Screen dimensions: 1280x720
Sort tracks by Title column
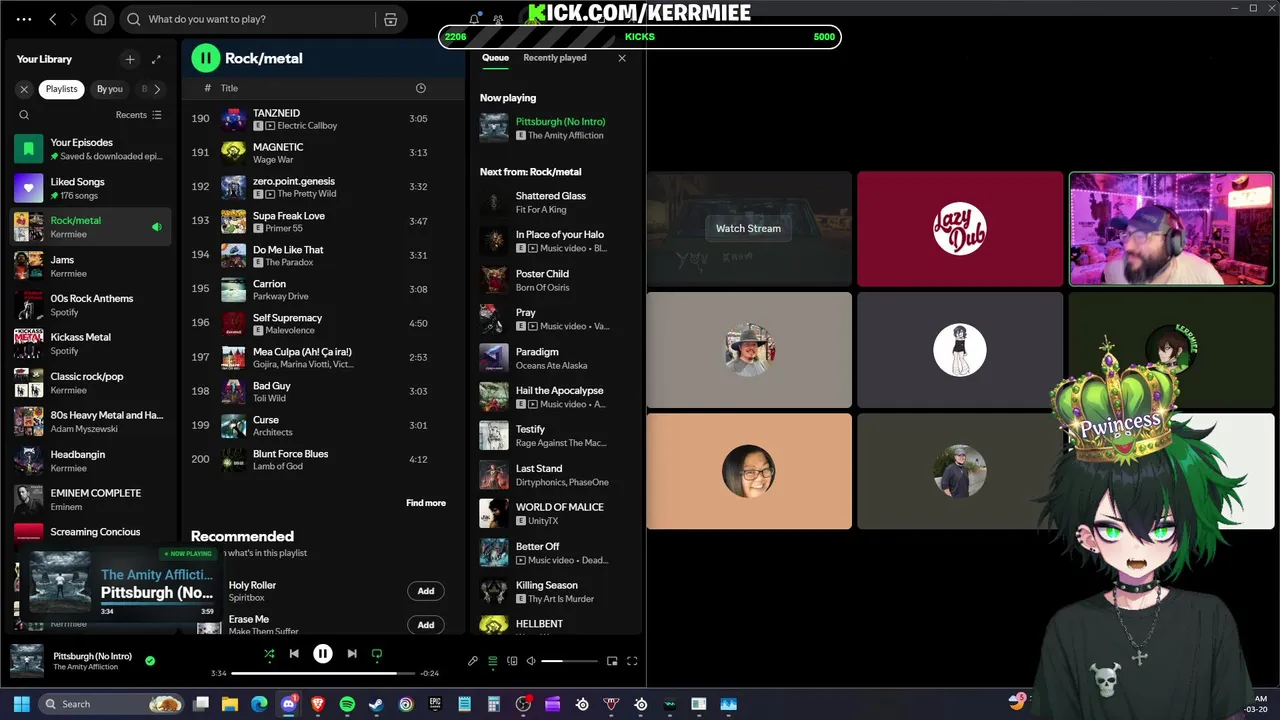click(x=229, y=88)
